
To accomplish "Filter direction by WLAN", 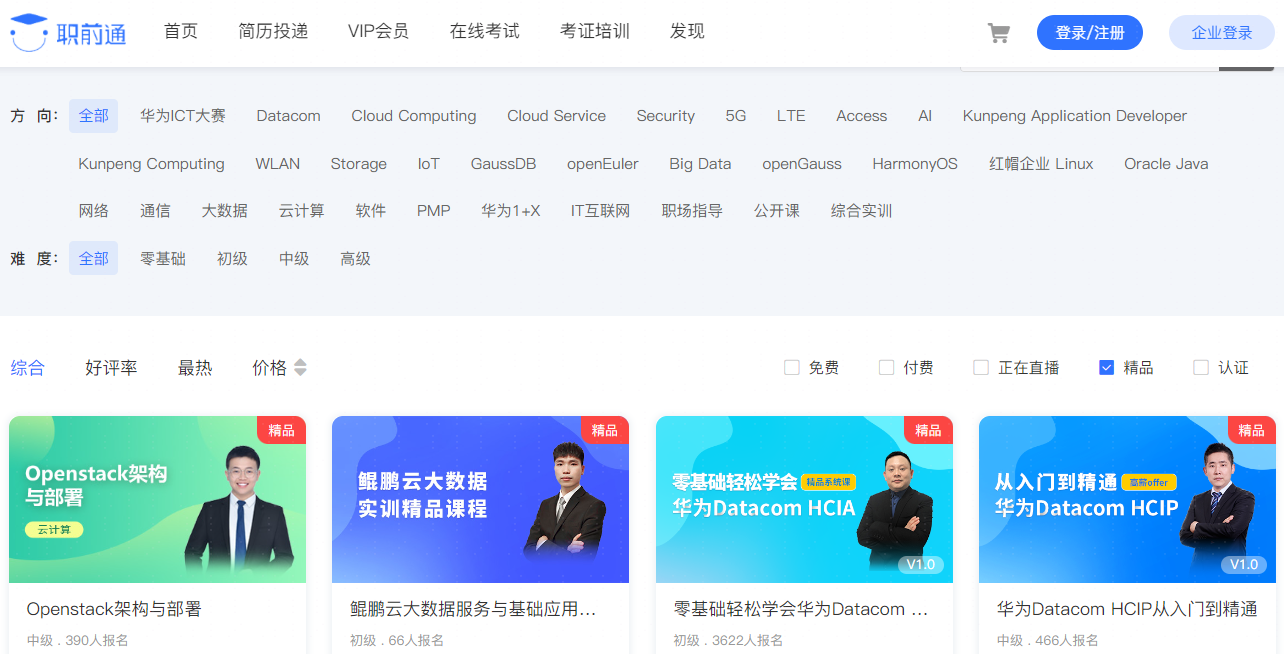I will pos(277,164).
